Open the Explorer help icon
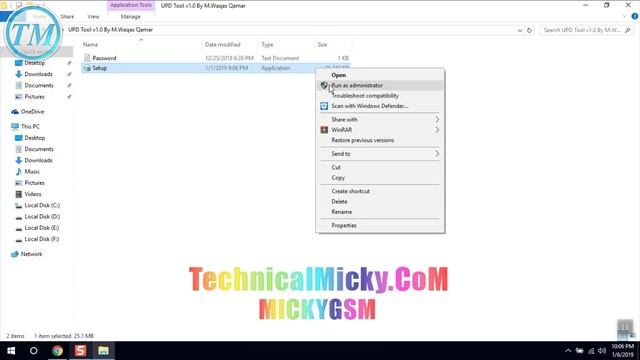 click(635, 16)
